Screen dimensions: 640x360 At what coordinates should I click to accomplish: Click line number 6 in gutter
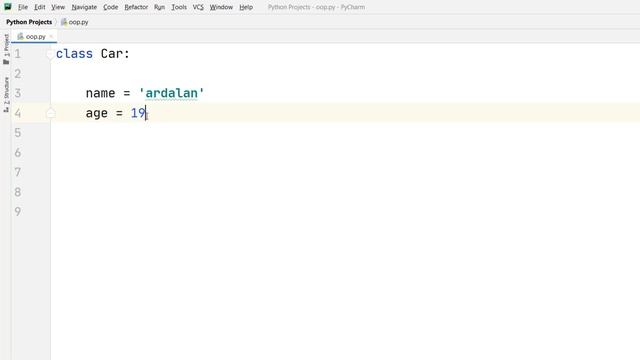pos(18,153)
